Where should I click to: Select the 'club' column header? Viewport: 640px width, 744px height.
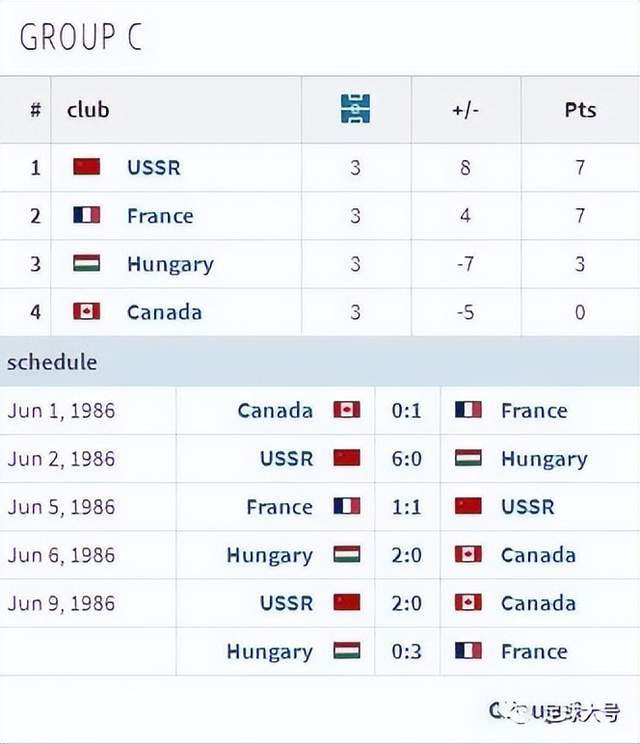pyautogui.click(x=88, y=110)
